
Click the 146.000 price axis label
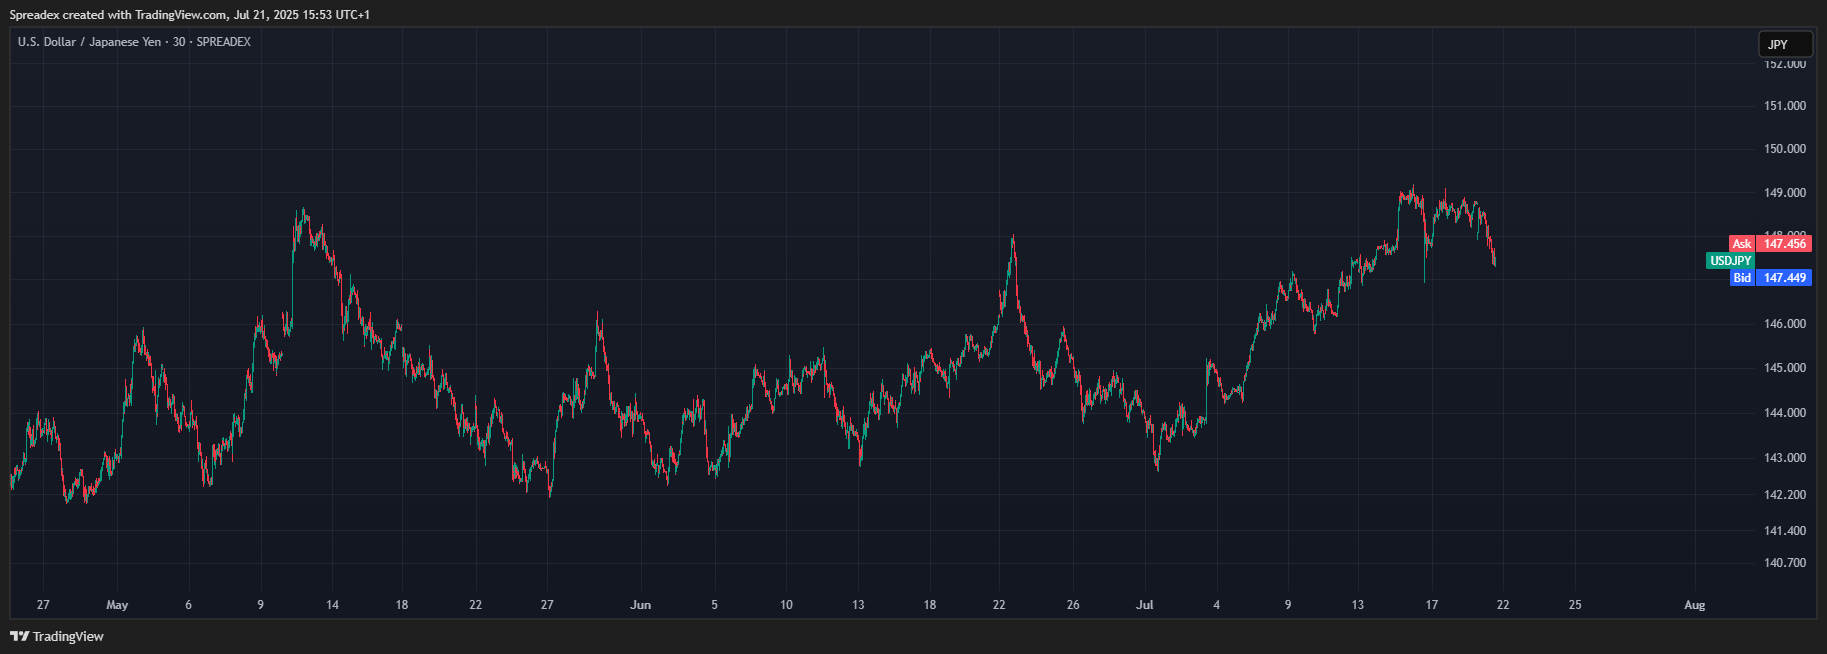click(x=1785, y=324)
